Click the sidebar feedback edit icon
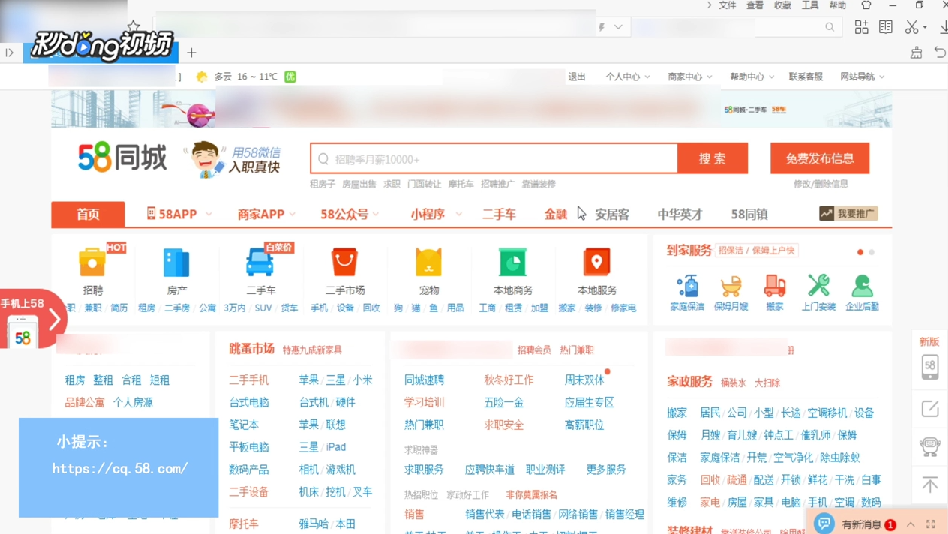This screenshot has width=948, height=534. pos(930,409)
